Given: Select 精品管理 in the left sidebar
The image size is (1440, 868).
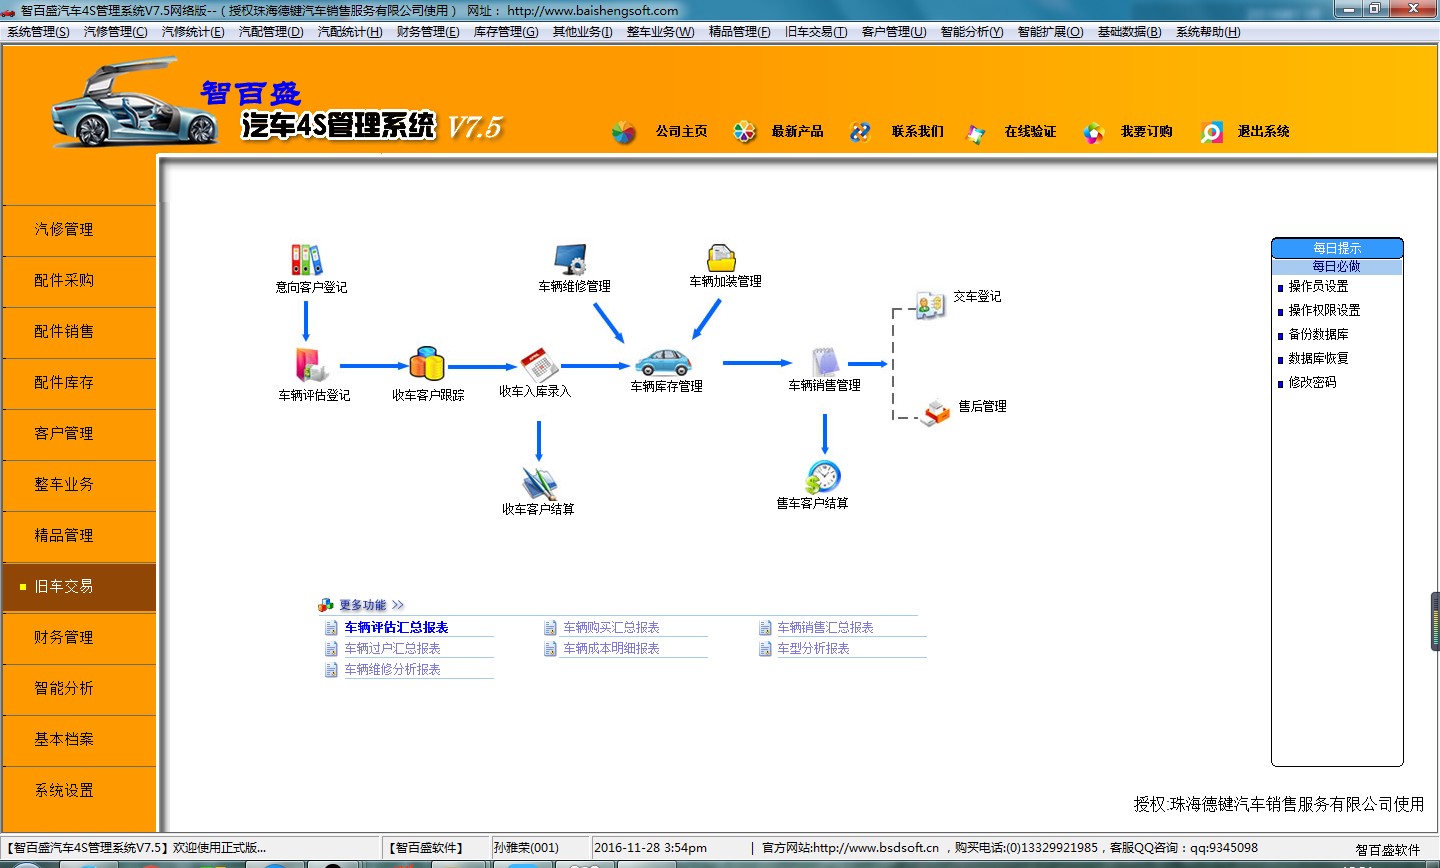Looking at the screenshot, I should (79, 536).
